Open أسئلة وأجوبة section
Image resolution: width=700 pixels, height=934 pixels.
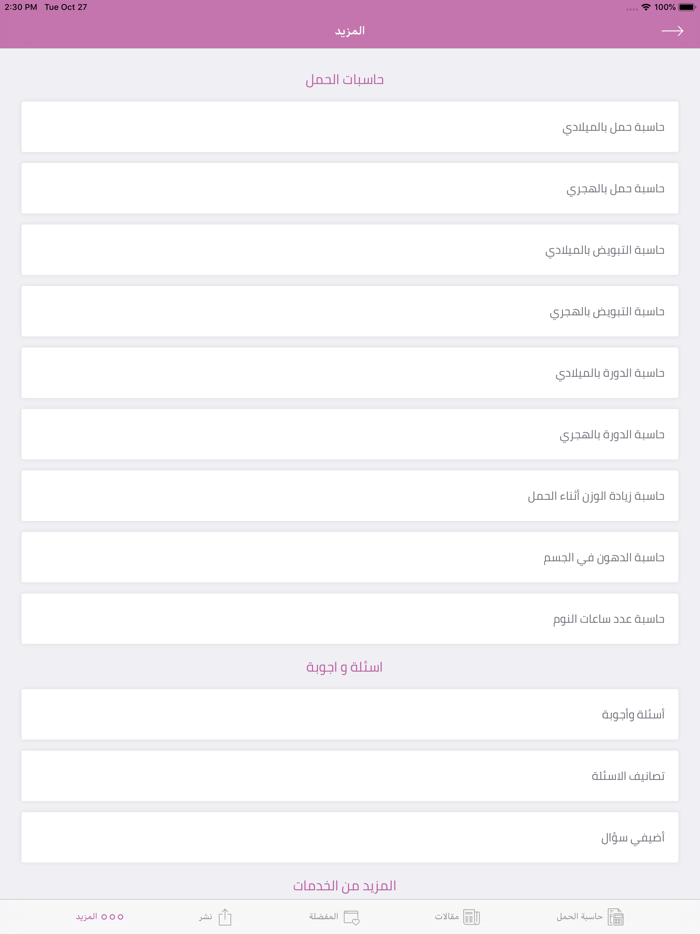coord(350,713)
